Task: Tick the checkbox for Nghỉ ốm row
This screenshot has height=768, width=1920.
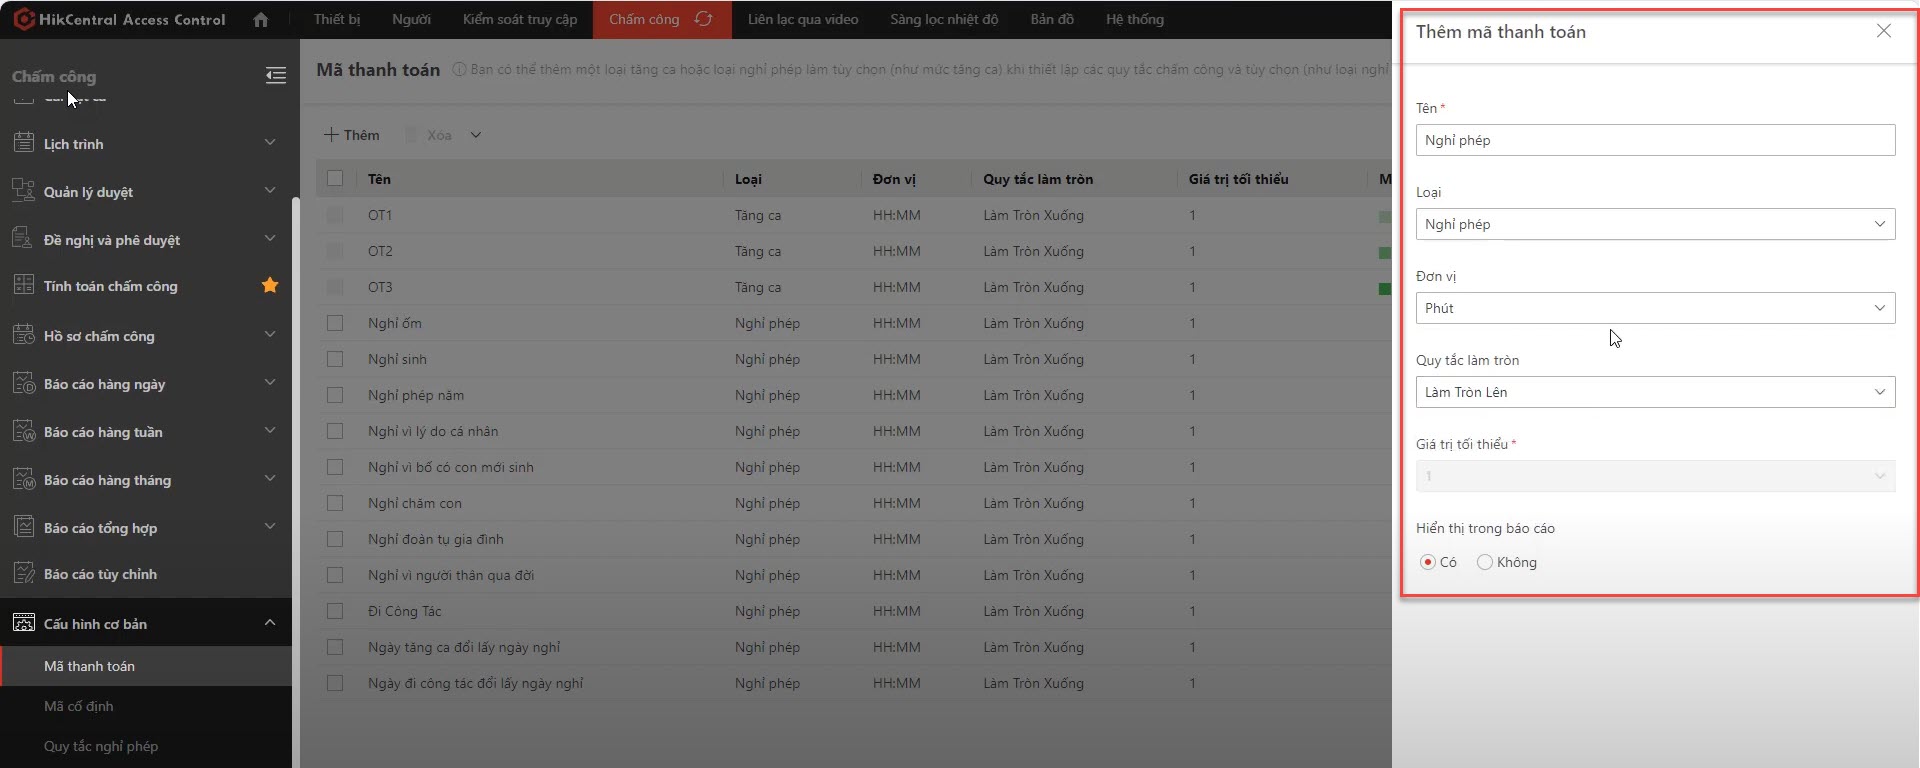Action: tap(335, 323)
